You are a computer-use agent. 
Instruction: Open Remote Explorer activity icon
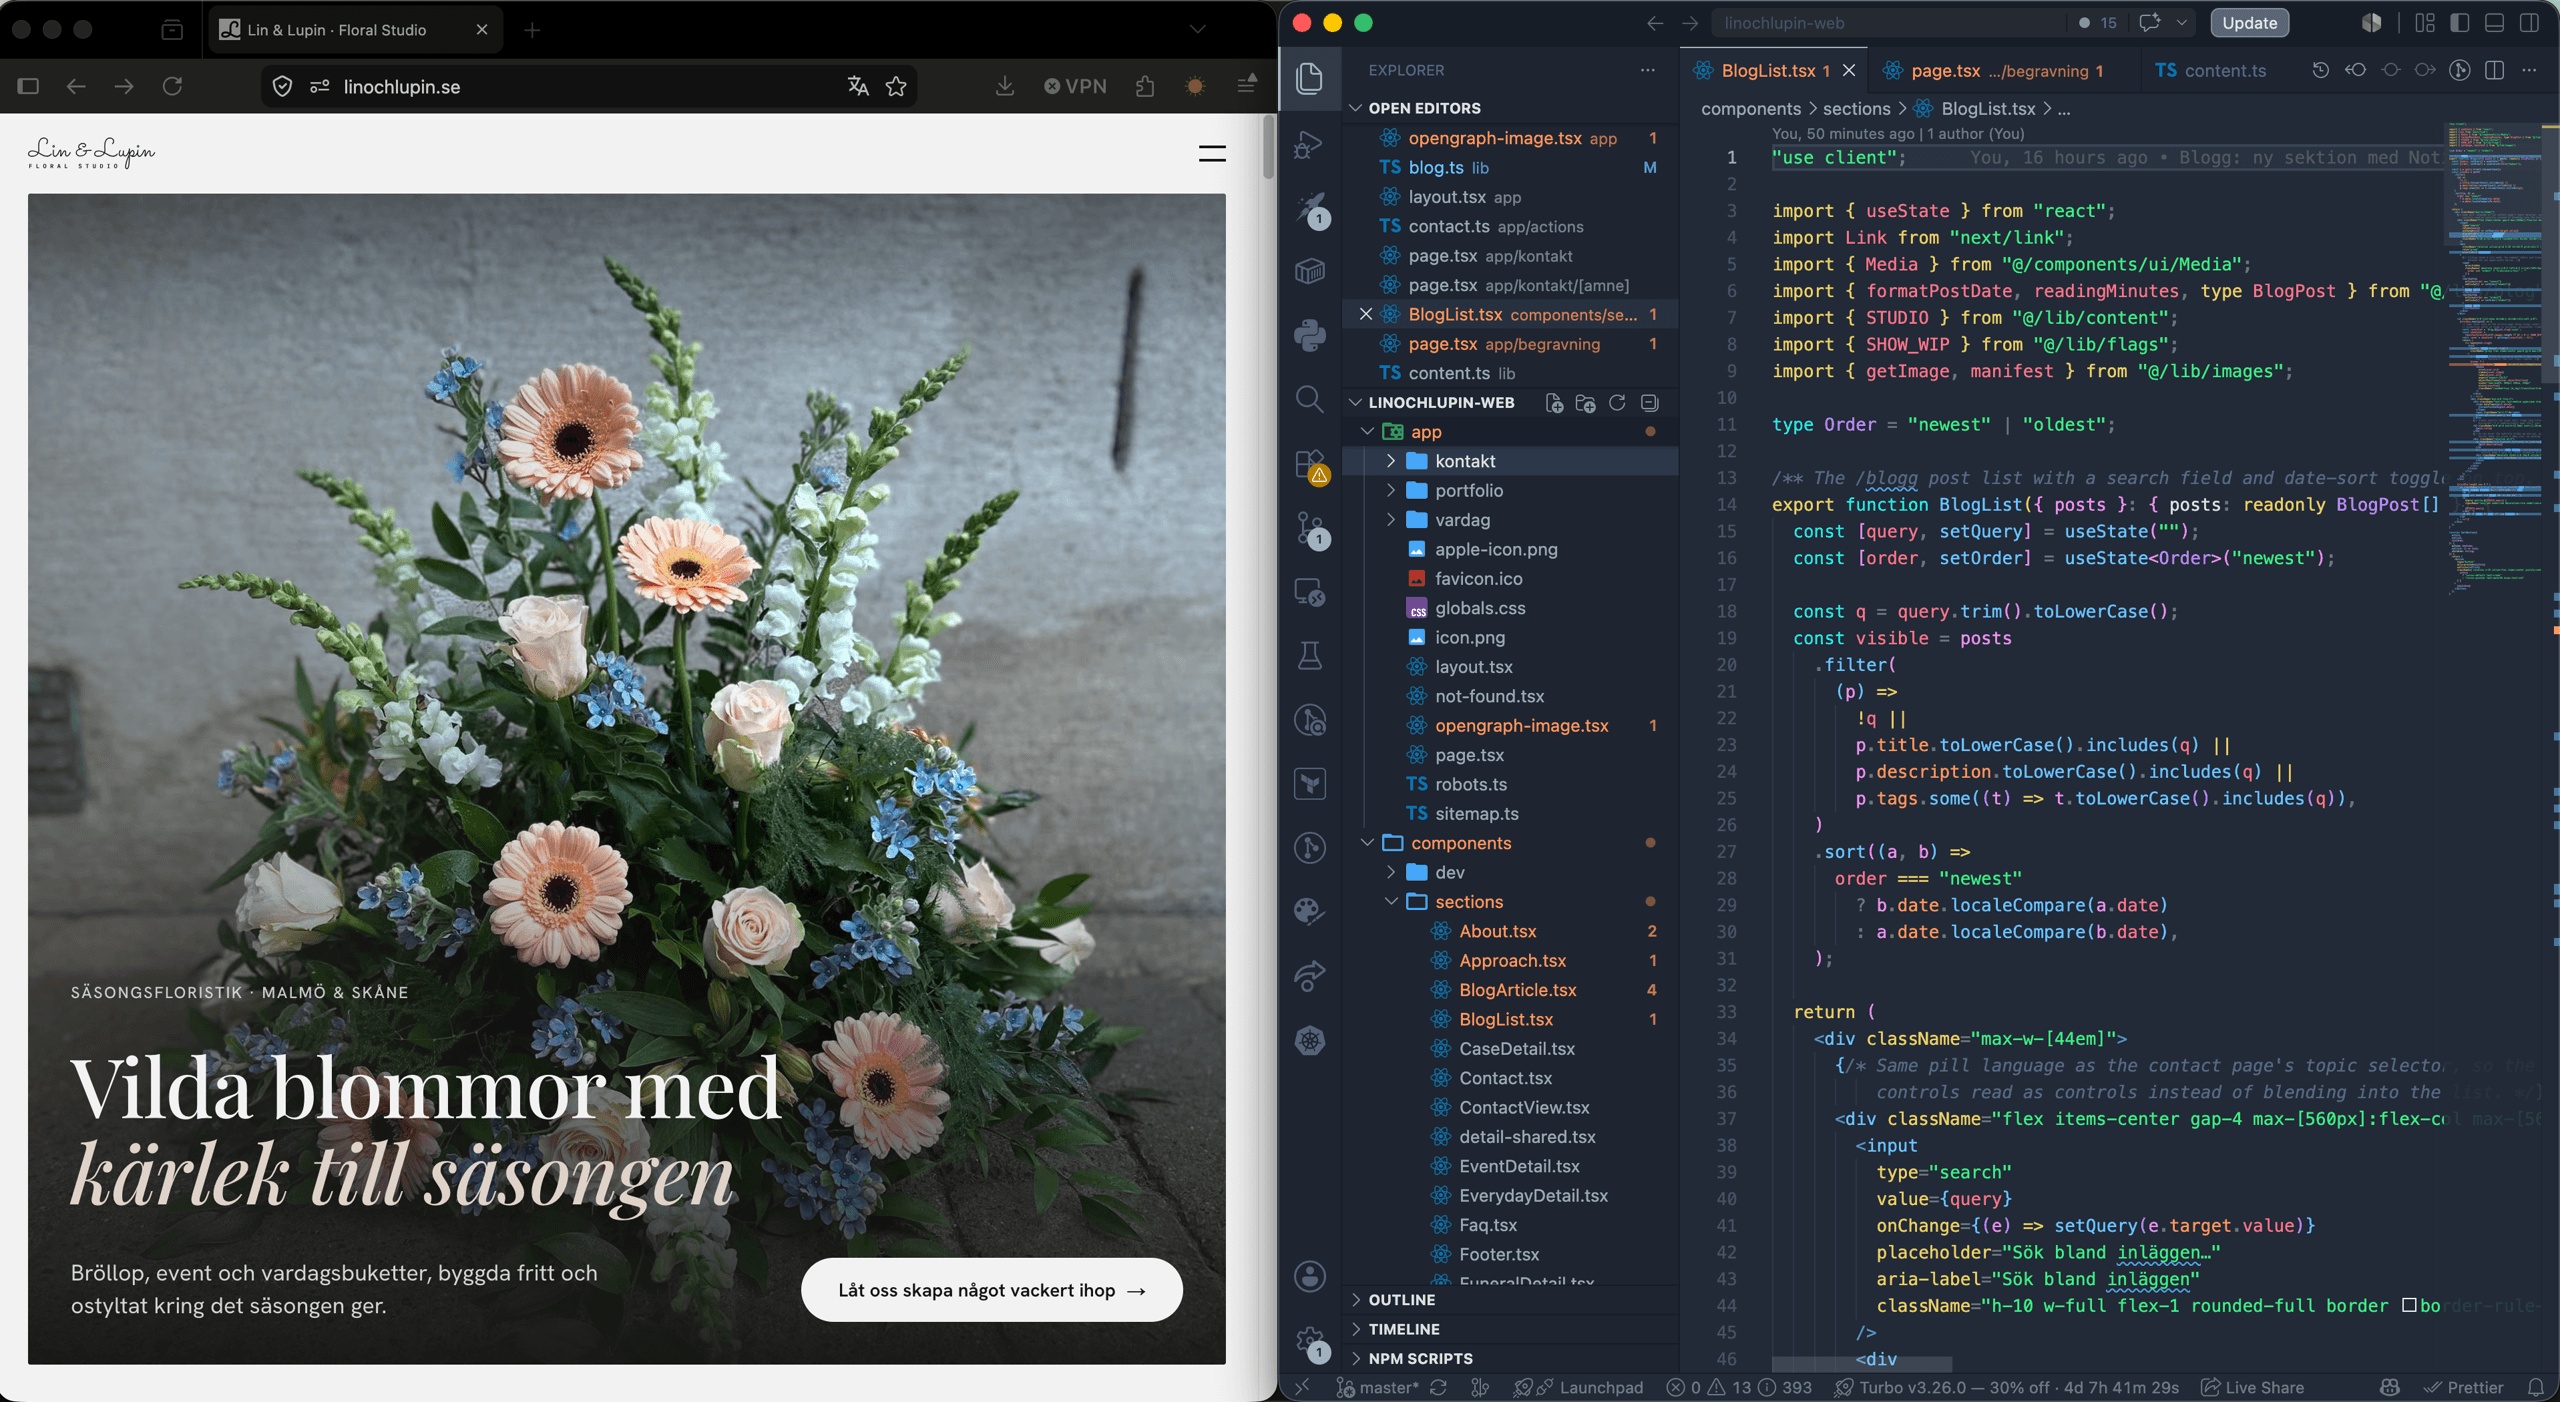[x=1310, y=592]
